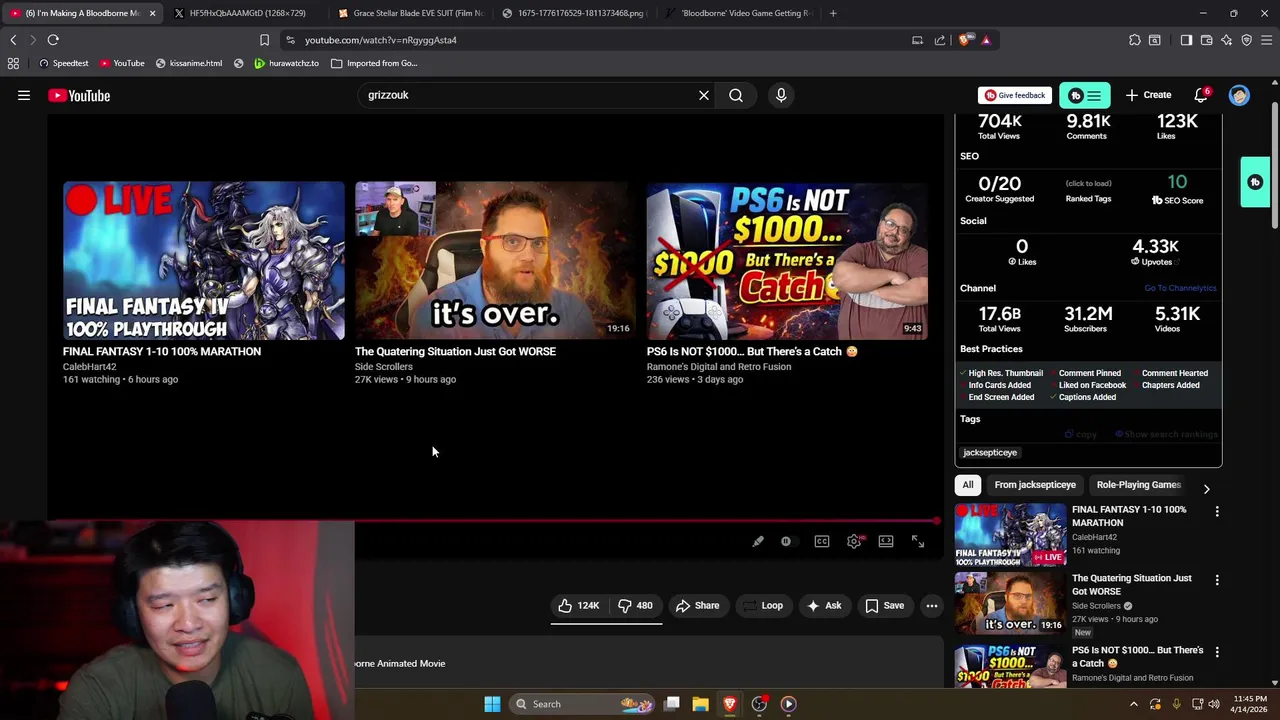Open Side Scrollers channel in end screen
Screen dimensions: 1280x720
pyautogui.click(x=383, y=367)
